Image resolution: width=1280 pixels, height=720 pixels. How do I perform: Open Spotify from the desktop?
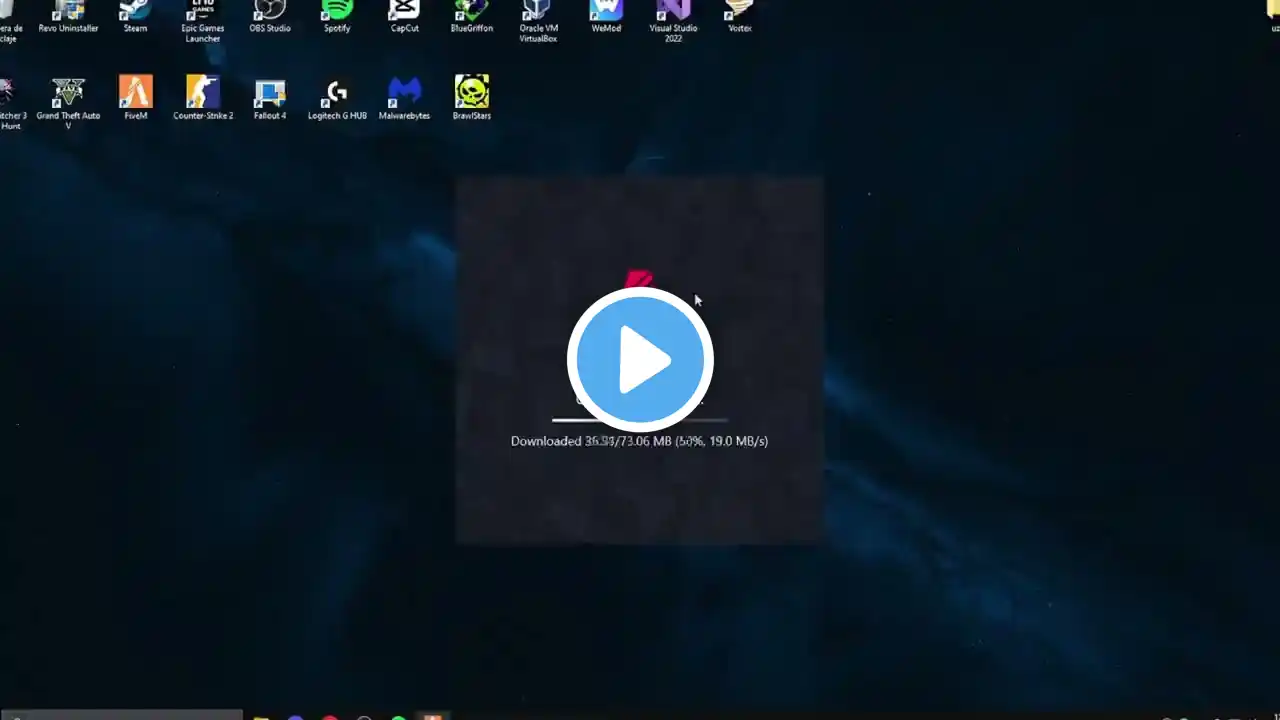click(337, 17)
